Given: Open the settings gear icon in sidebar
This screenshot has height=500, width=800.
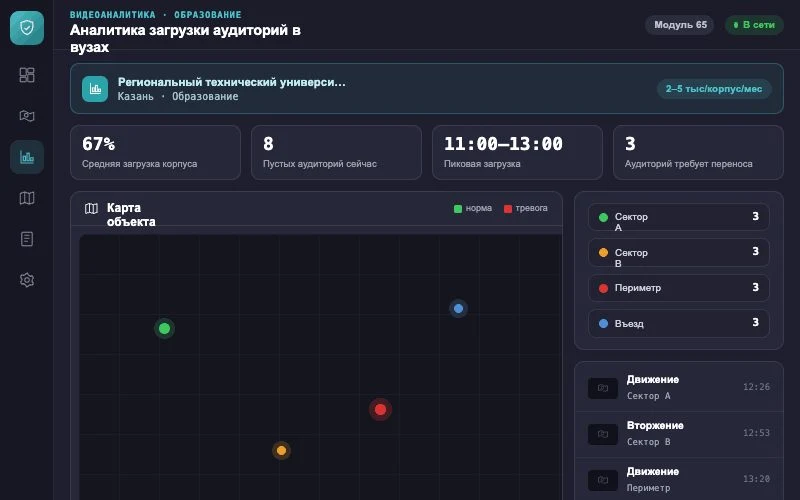Looking at the screenshot, I should point(27,280).
